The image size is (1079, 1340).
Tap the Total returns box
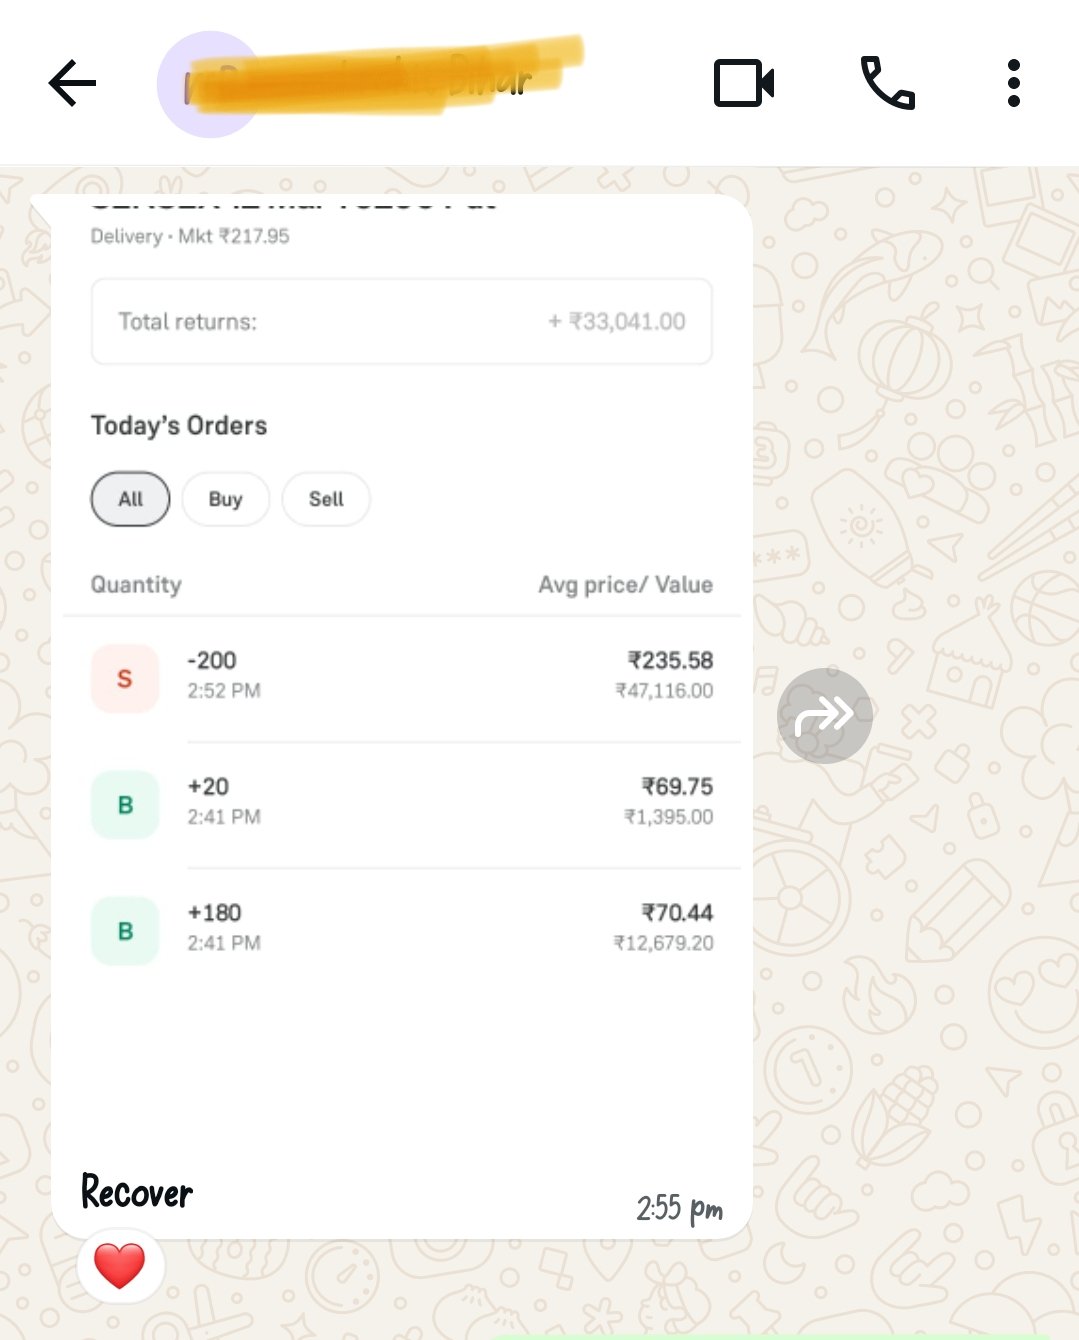click(x=401, y=322)
